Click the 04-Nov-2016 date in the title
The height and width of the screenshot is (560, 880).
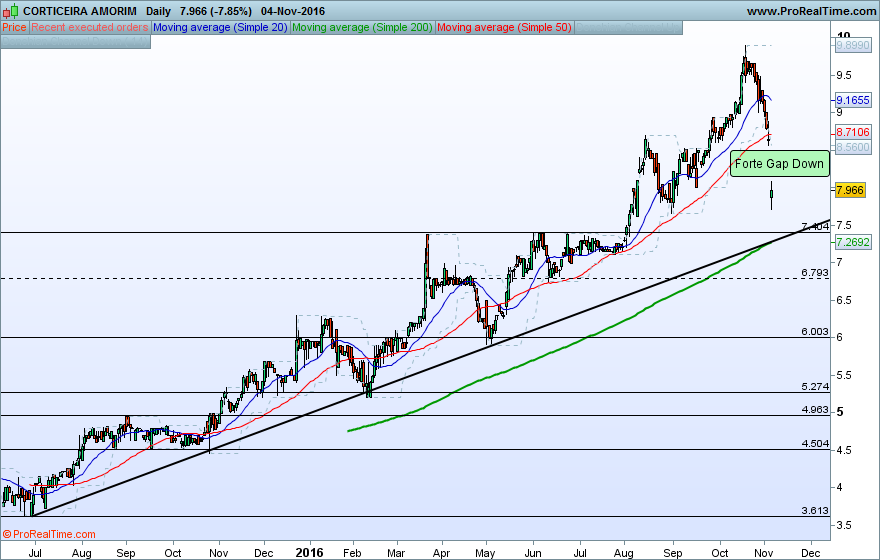(292, 11)
